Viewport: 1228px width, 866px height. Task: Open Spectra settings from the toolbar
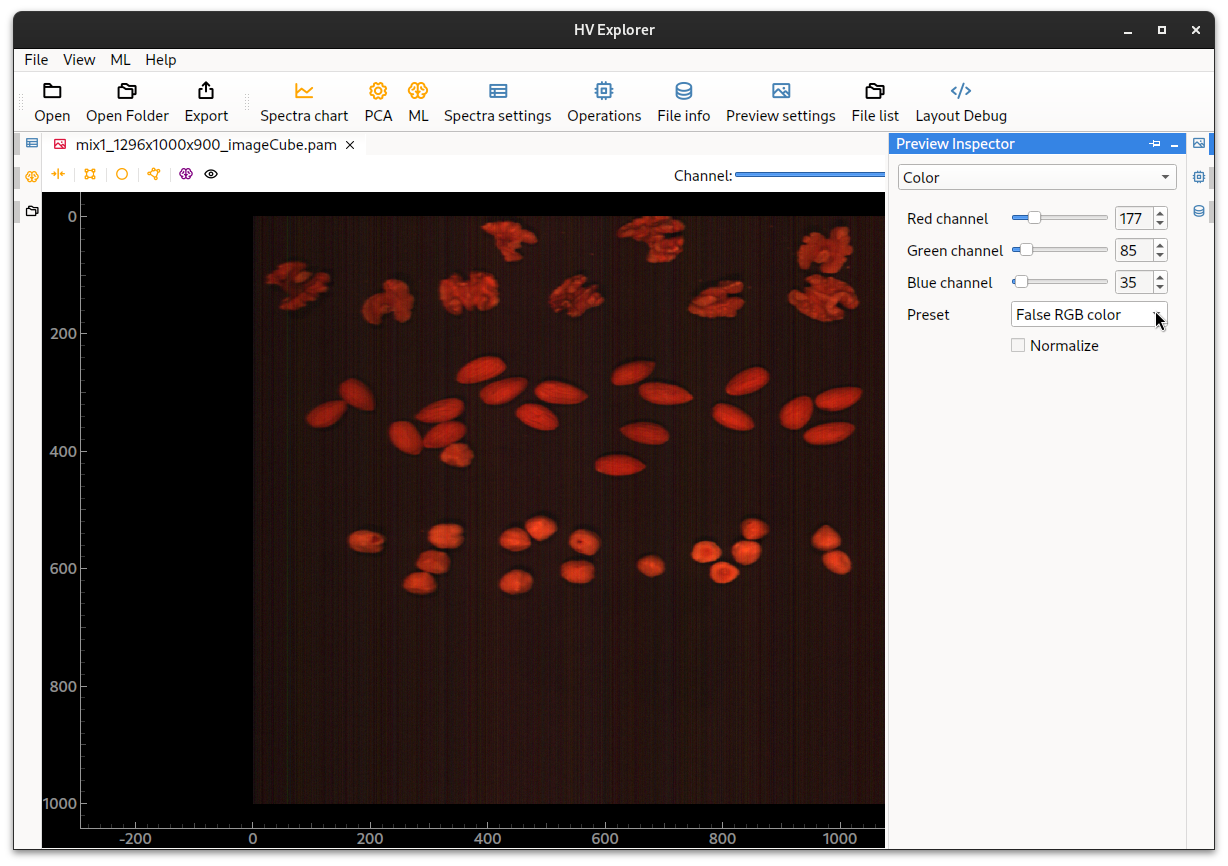pyautogui.click(x=497, y=103)
